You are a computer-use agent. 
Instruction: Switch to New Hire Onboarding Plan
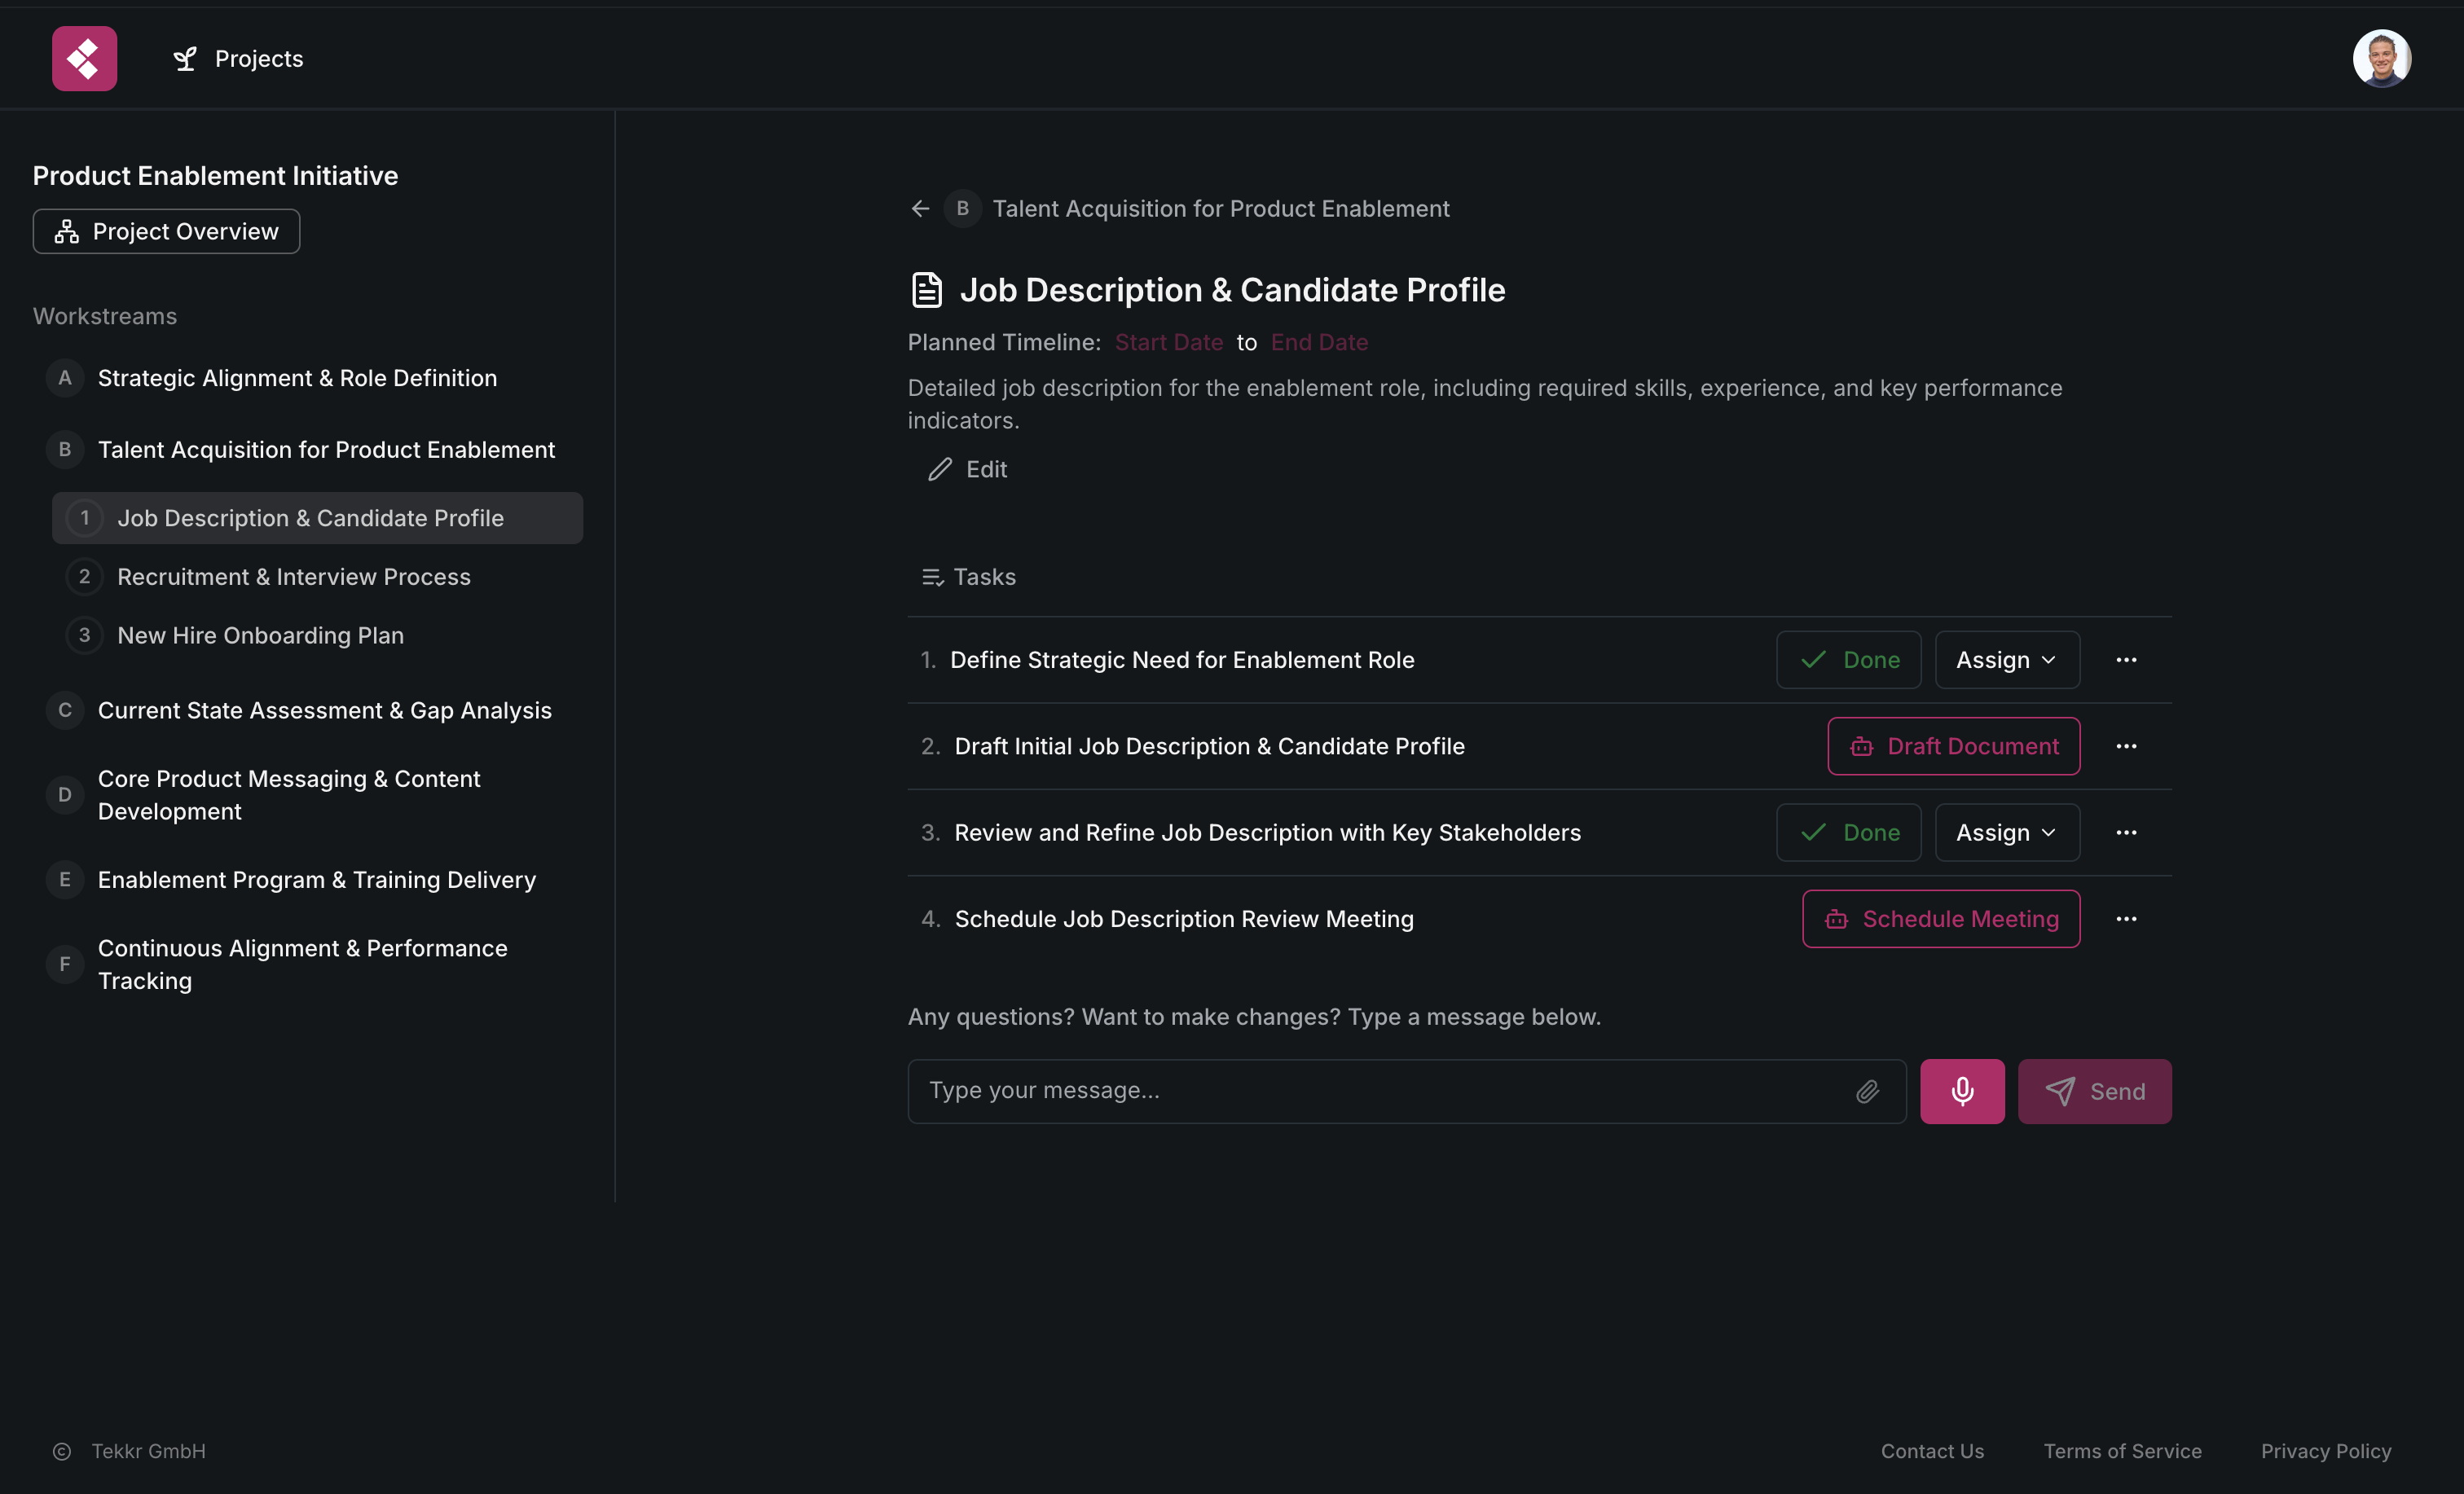(260, 635)
